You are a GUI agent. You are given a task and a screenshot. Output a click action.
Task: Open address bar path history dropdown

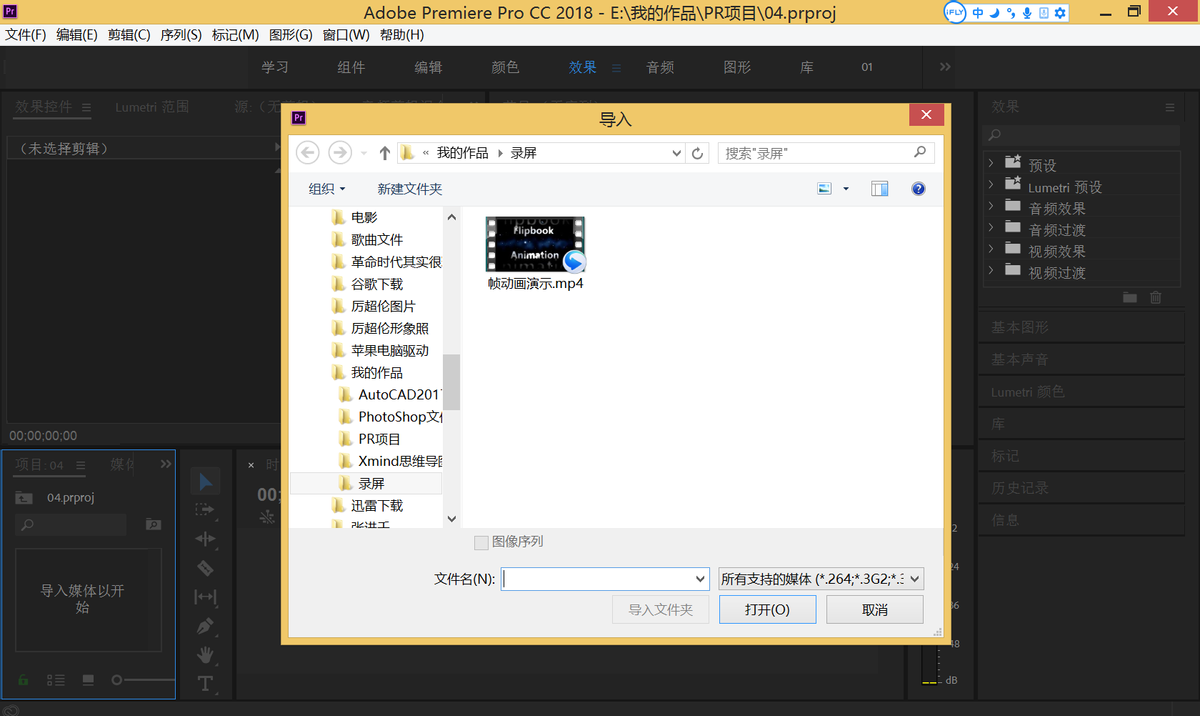click(677, 153)
